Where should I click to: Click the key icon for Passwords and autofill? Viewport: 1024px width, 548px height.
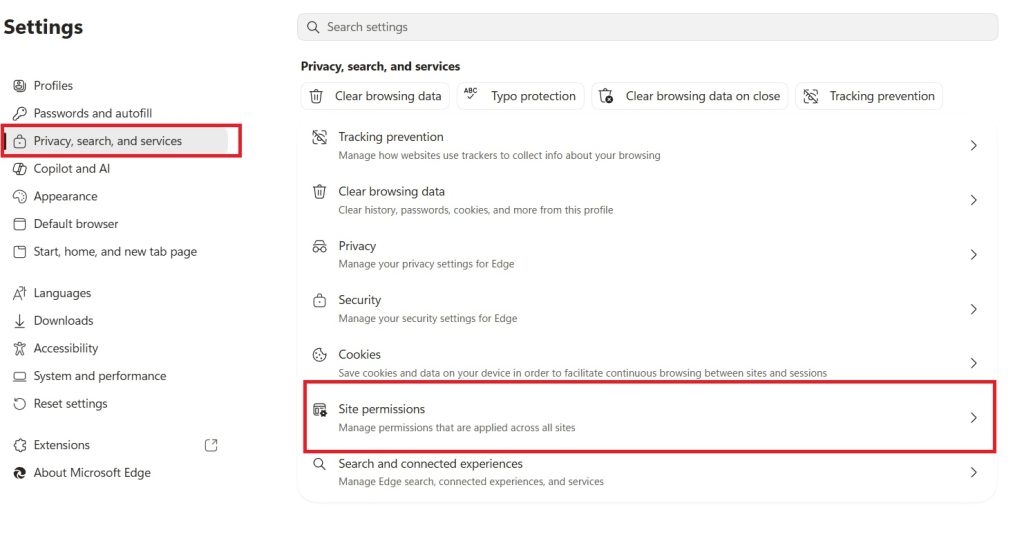tap(20, 113)
